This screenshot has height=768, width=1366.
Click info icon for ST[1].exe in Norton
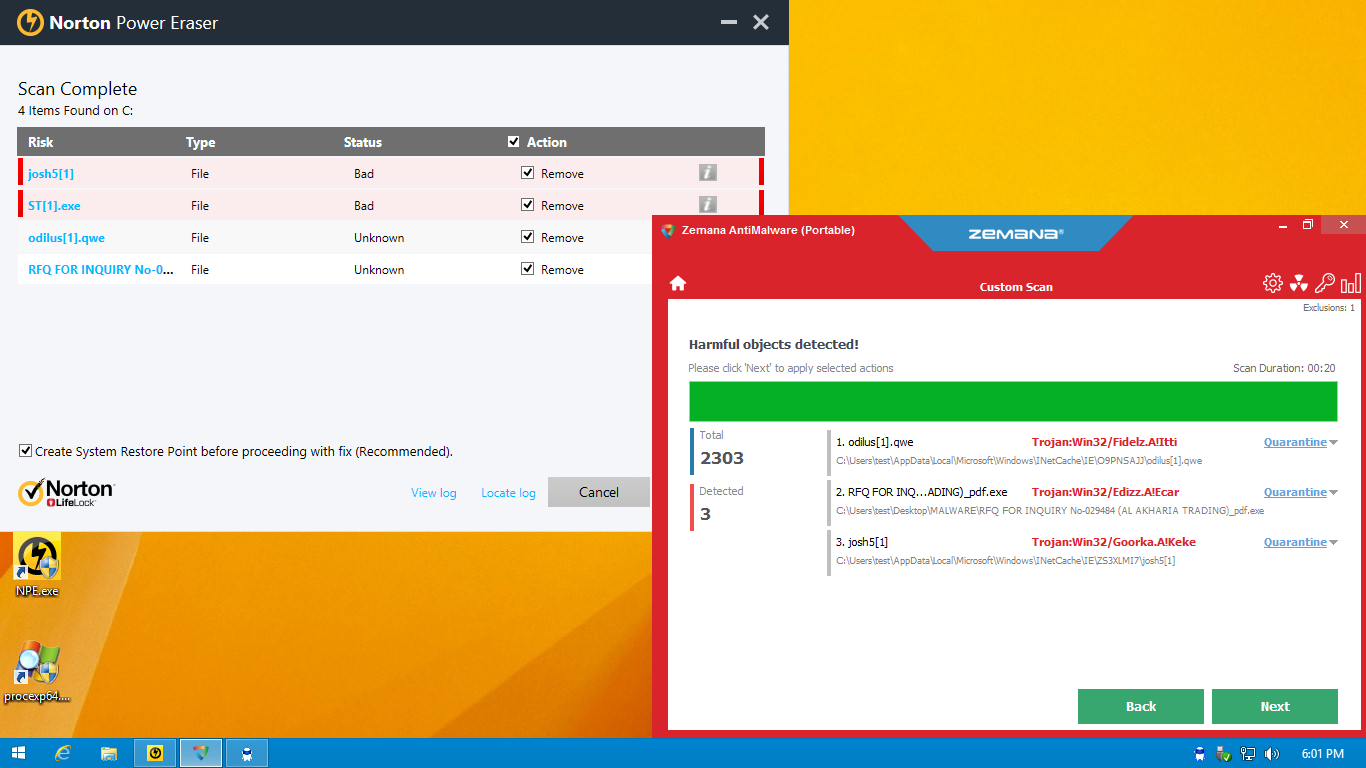tap(708, 205)
